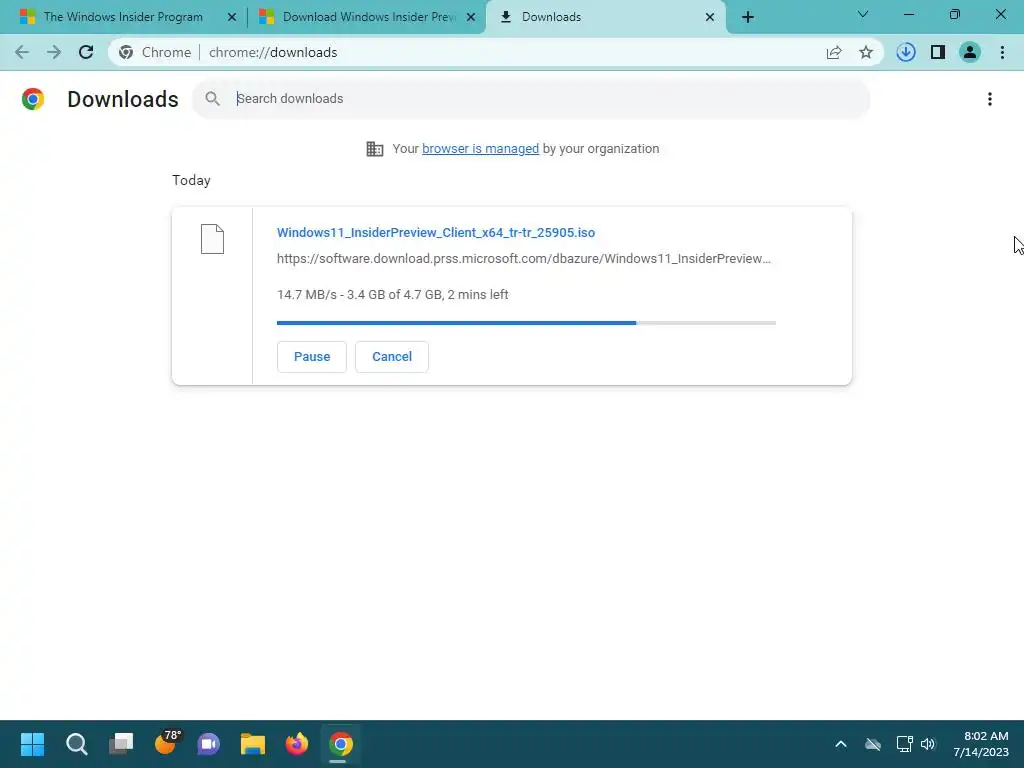
Task: Switch to Download Windows Insider Preview tab
Action: [369, 17]
